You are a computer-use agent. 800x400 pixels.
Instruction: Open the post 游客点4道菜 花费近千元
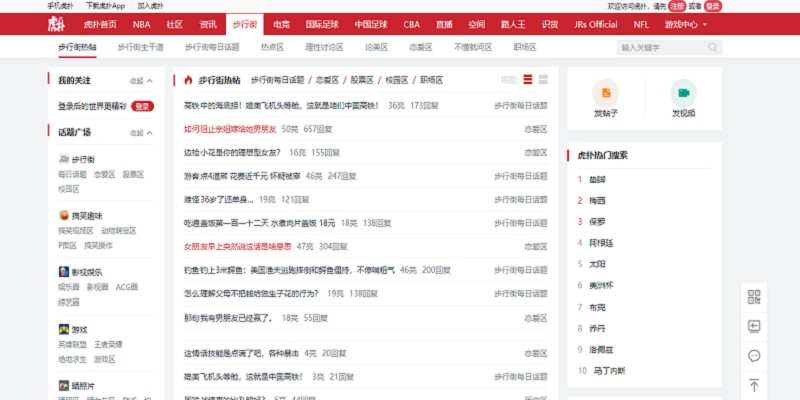click(240, 176)
